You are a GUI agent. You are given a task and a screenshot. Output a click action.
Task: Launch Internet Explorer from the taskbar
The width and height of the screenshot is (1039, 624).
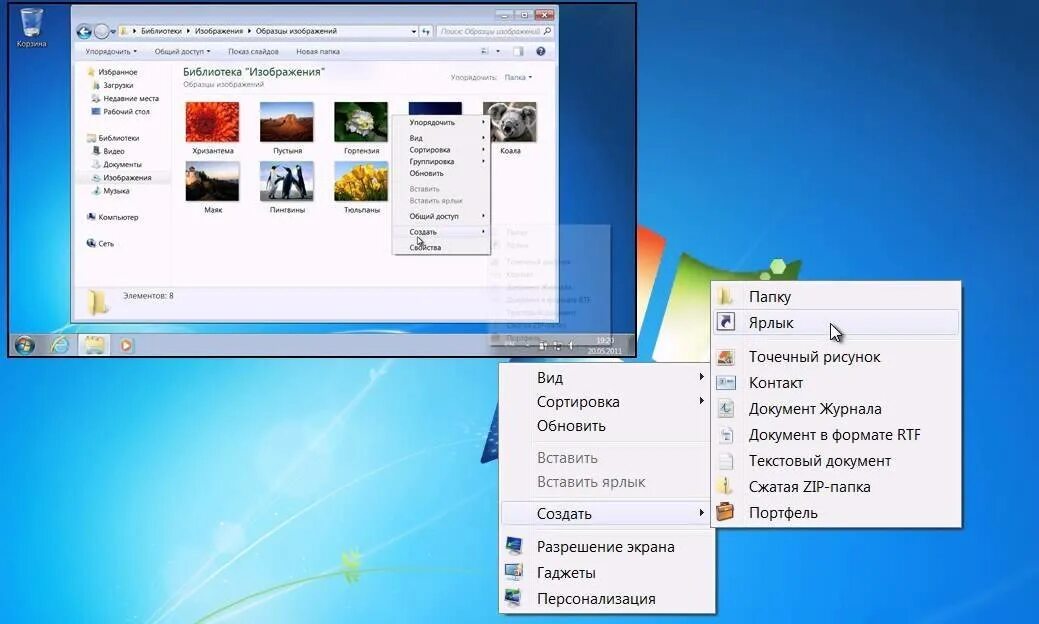pyautogui.click(x=60, y=345)
